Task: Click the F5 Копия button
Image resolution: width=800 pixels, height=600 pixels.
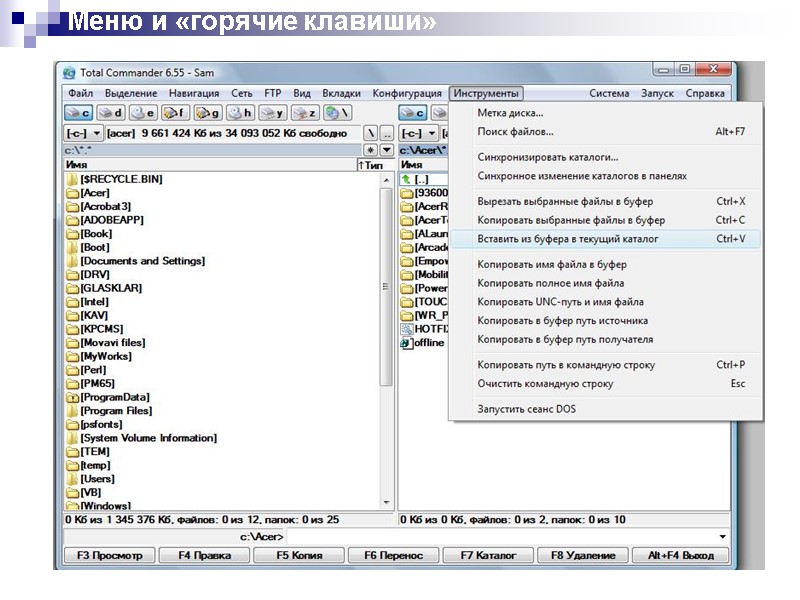Action: (302, 555)
